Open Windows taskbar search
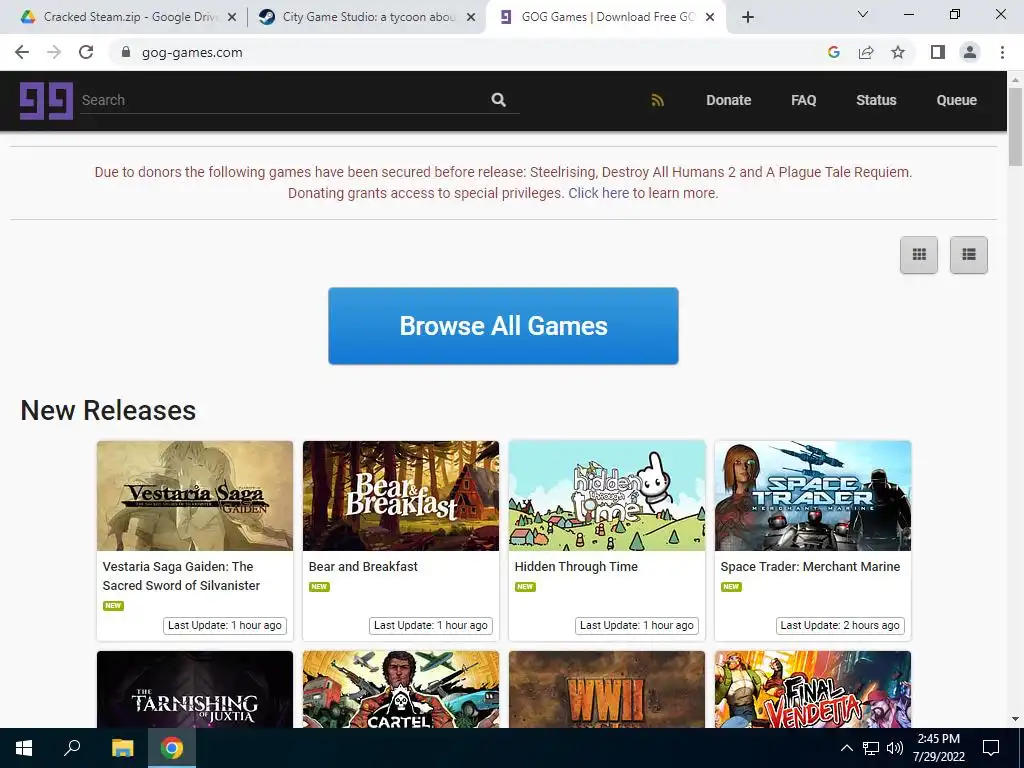Screen dimensions: 1024x768 pos(72,748)
